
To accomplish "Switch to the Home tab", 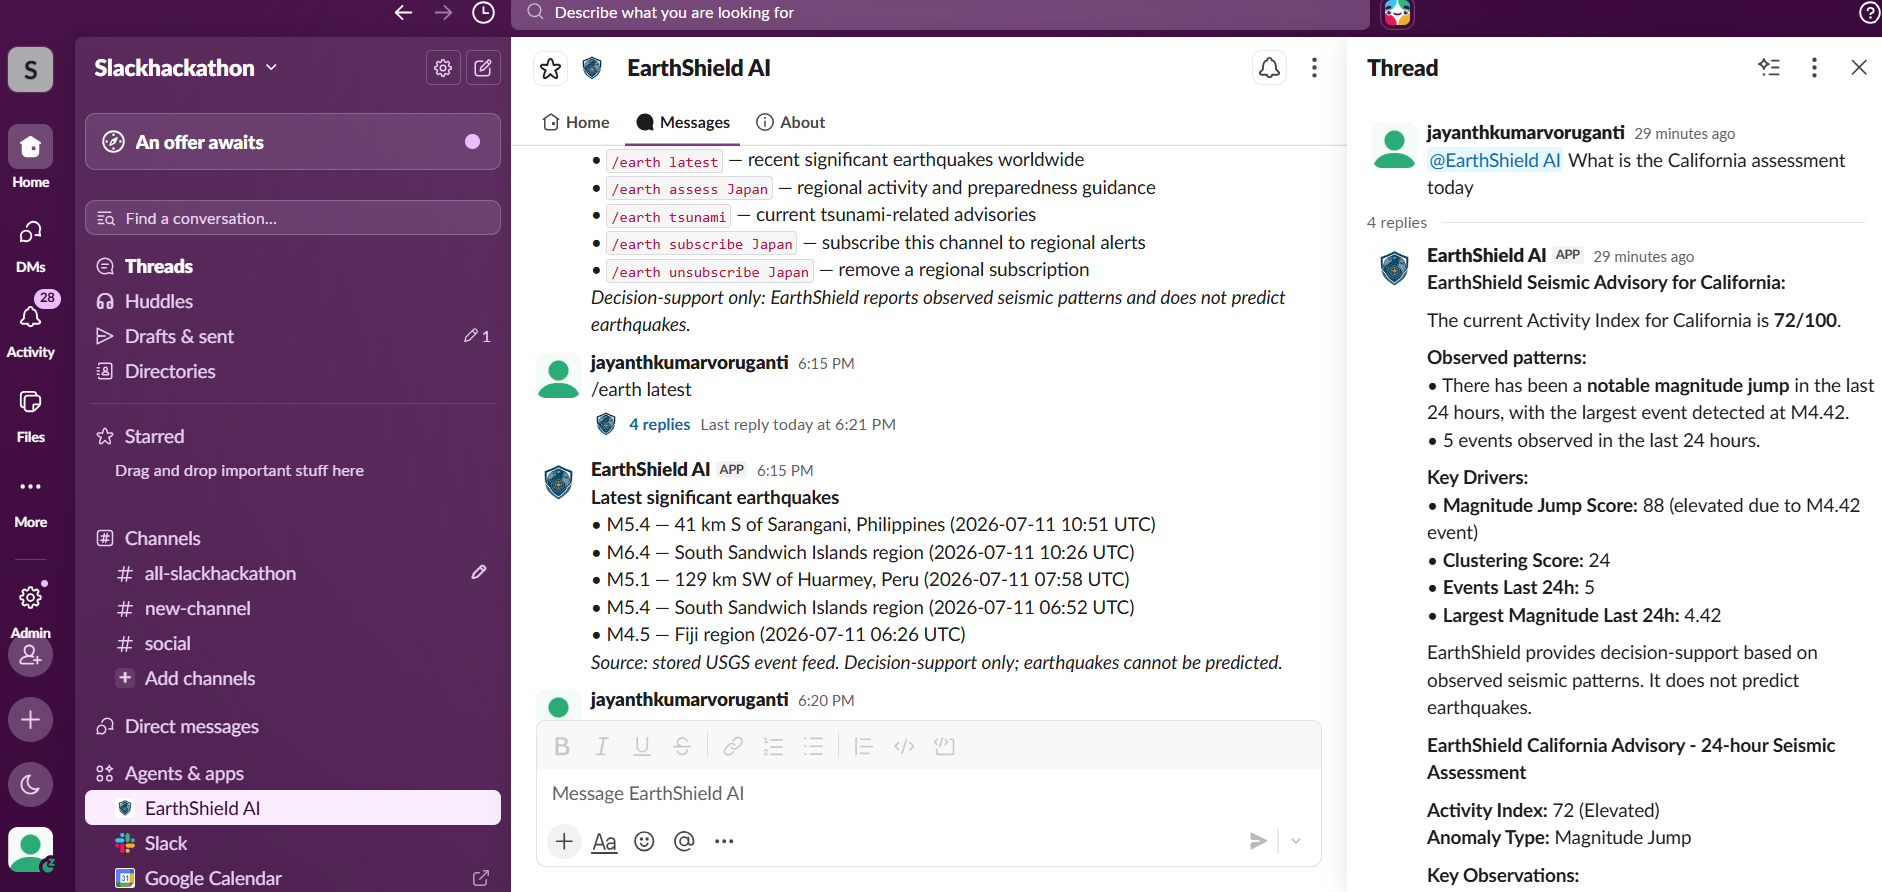I will click(x=575, y=122).
